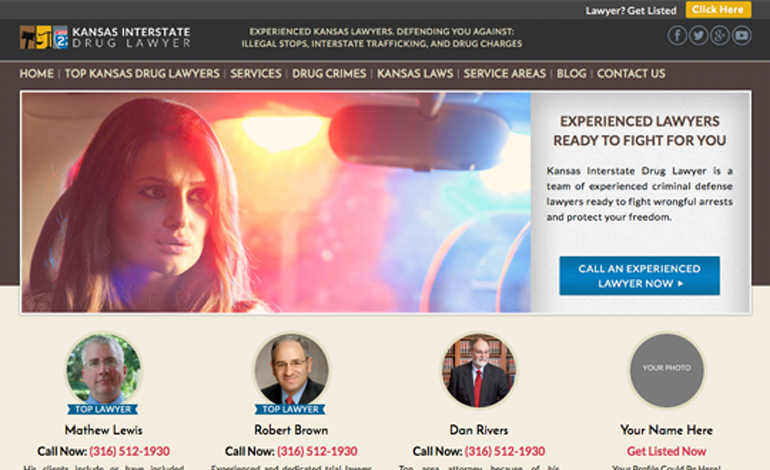Open Top Kansas Drug Lawyers menu

point(142,74)
